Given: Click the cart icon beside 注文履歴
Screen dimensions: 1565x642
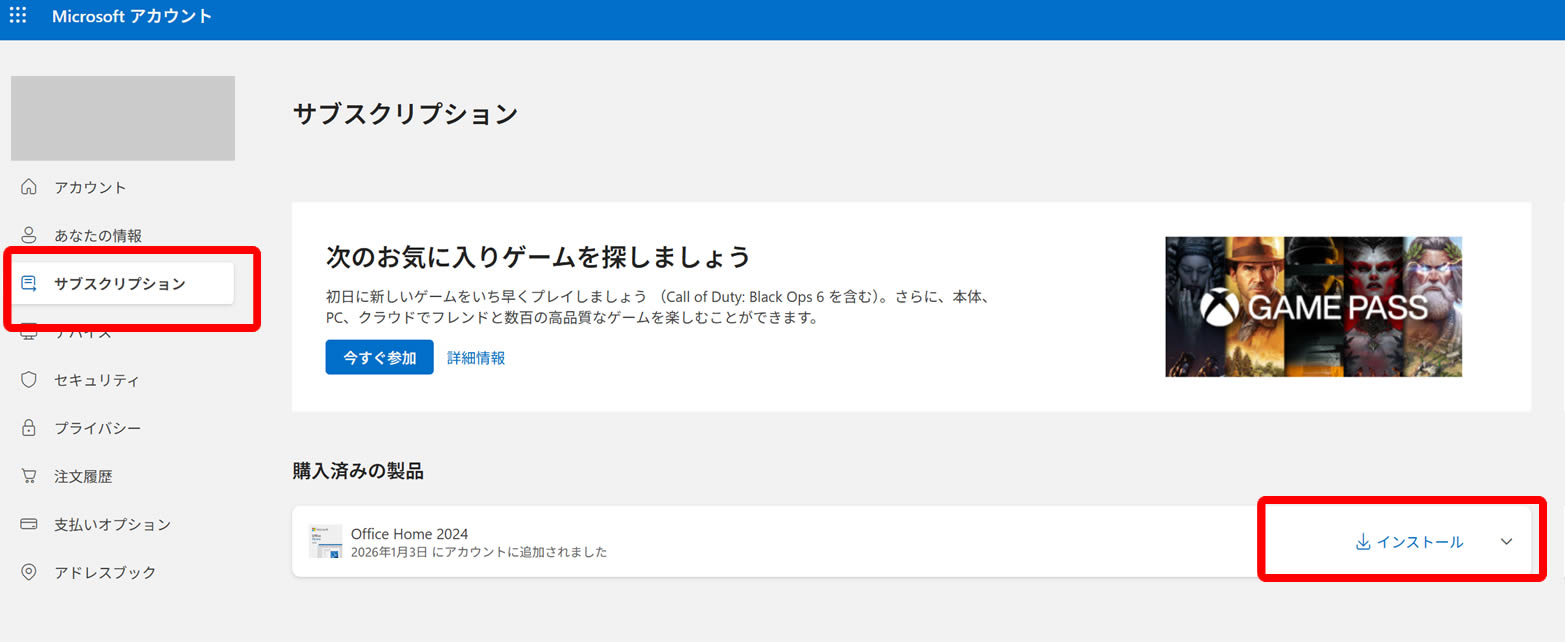Looking at the screenshot, I should click(x=29, y=476).
